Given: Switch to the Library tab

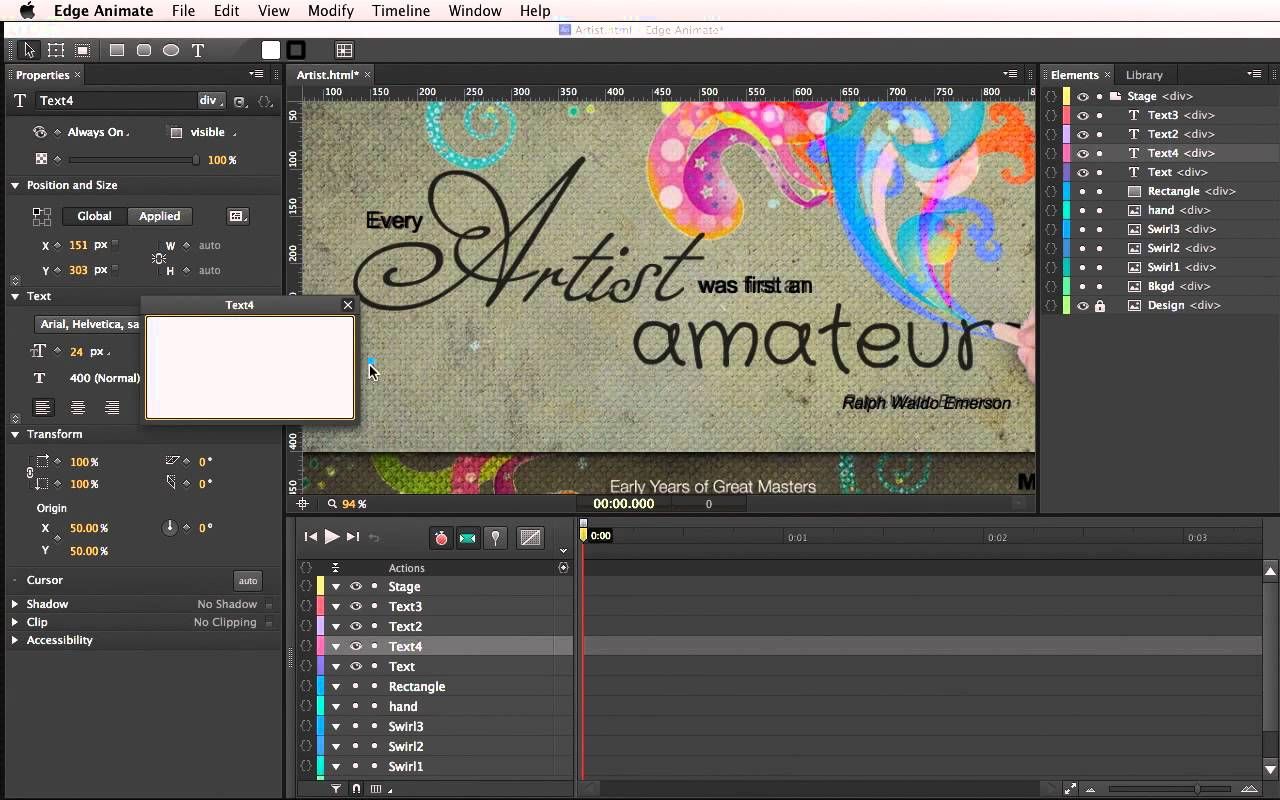Looking at the screenshot, I should [x=1144, y=75].
